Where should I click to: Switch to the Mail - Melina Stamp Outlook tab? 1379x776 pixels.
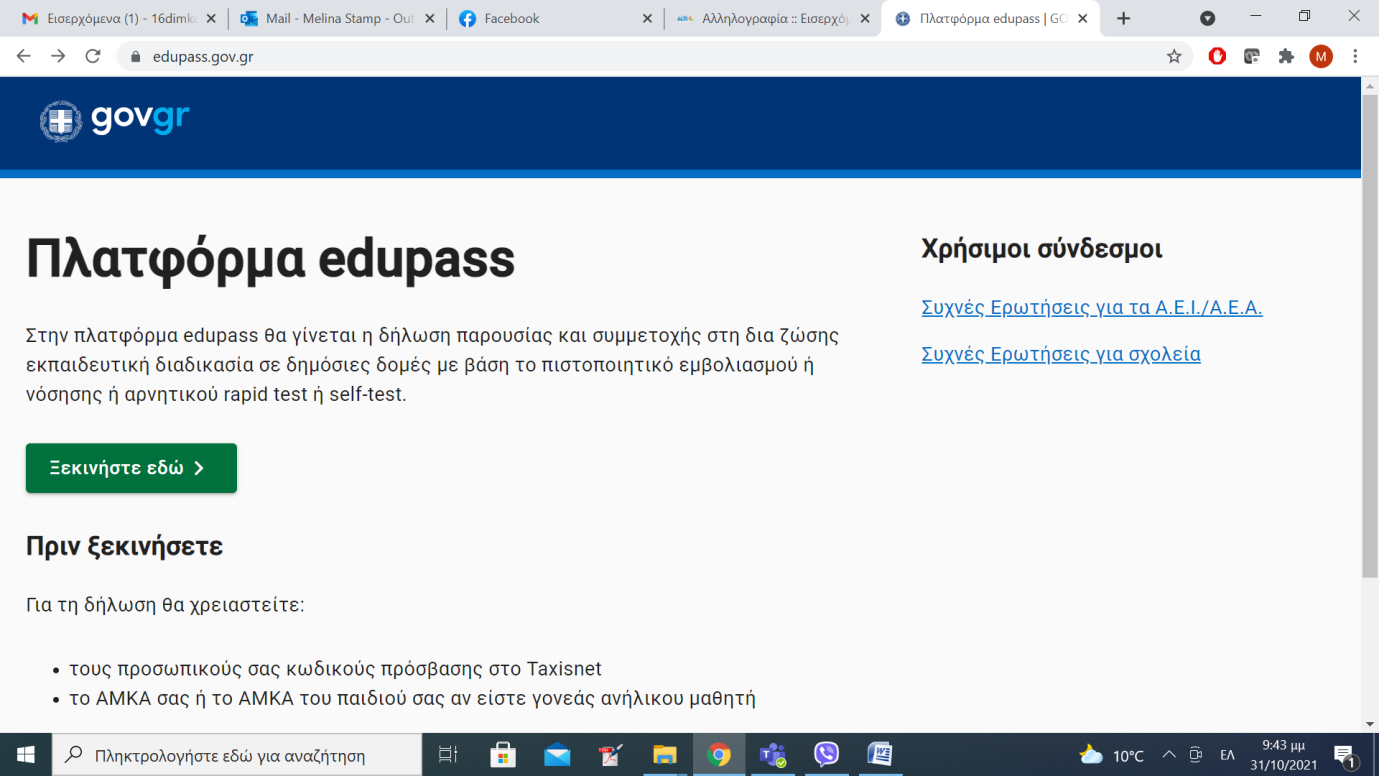tap(336, 19)
